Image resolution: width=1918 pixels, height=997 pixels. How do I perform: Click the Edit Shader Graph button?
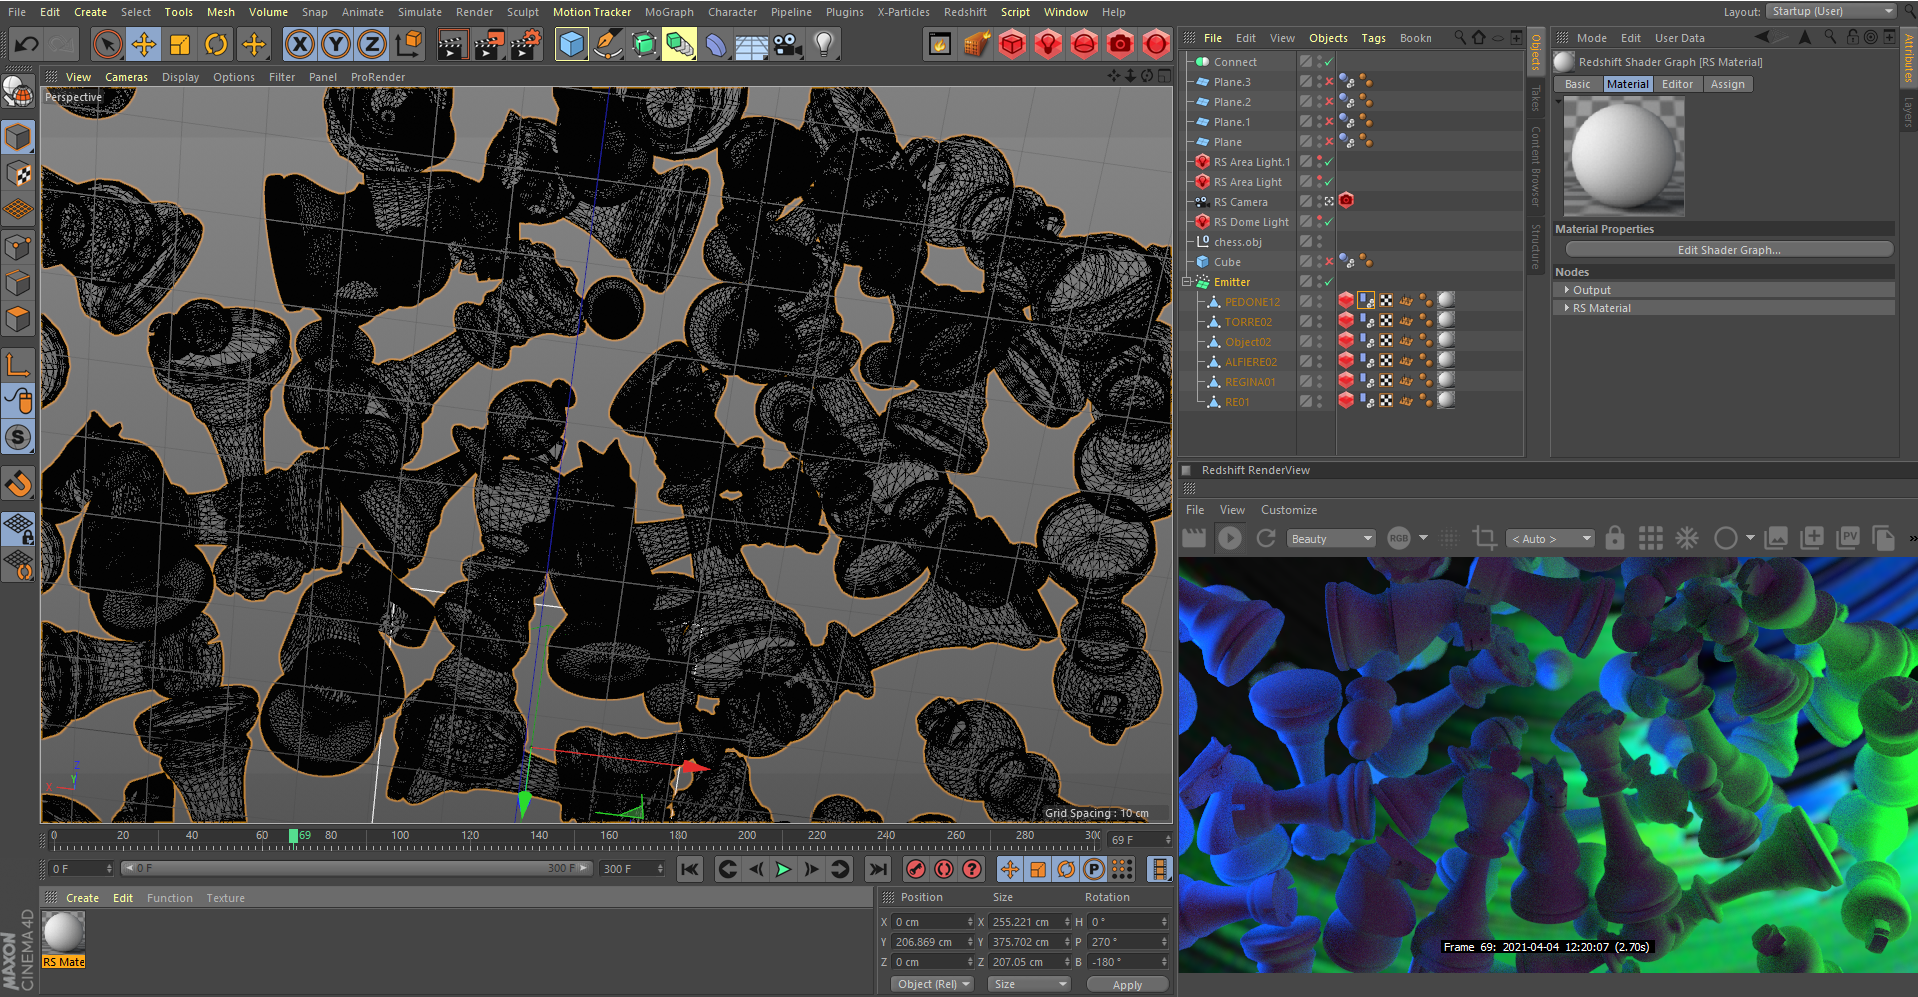click(x=1728, y=250)
